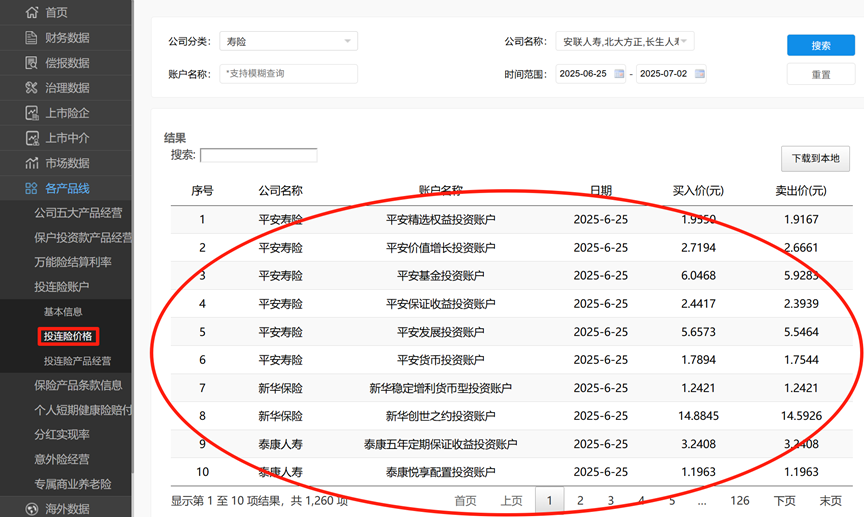This screenshot has width=864, height=517.
Task: Click the 重置 reset button
Action: point(820,74)
